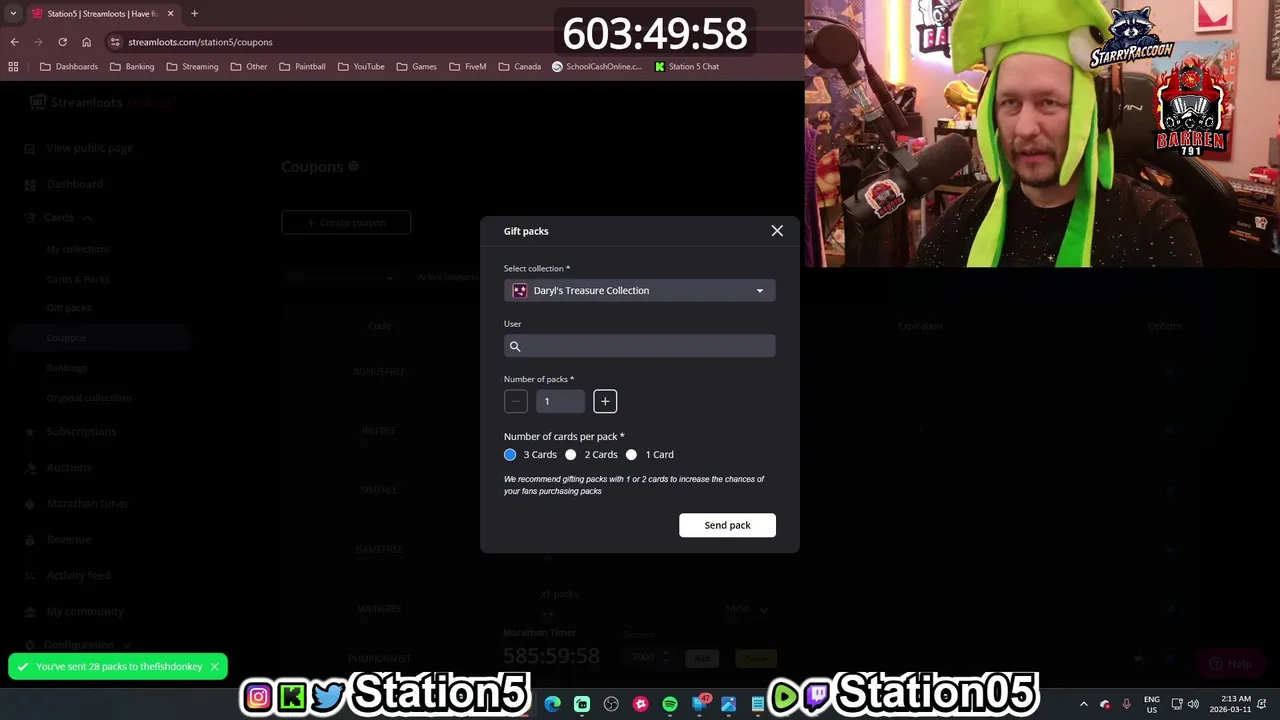The image size is (1280, 720).
Task: Select the 3 Cards option
Action: tap(510, 455)
